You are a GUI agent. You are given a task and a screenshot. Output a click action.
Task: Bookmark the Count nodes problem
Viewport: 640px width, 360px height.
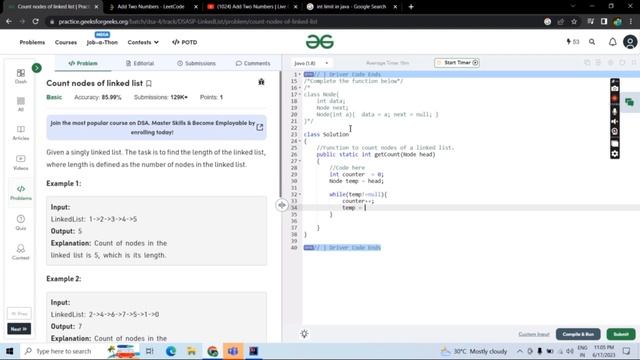click(149, 83)
